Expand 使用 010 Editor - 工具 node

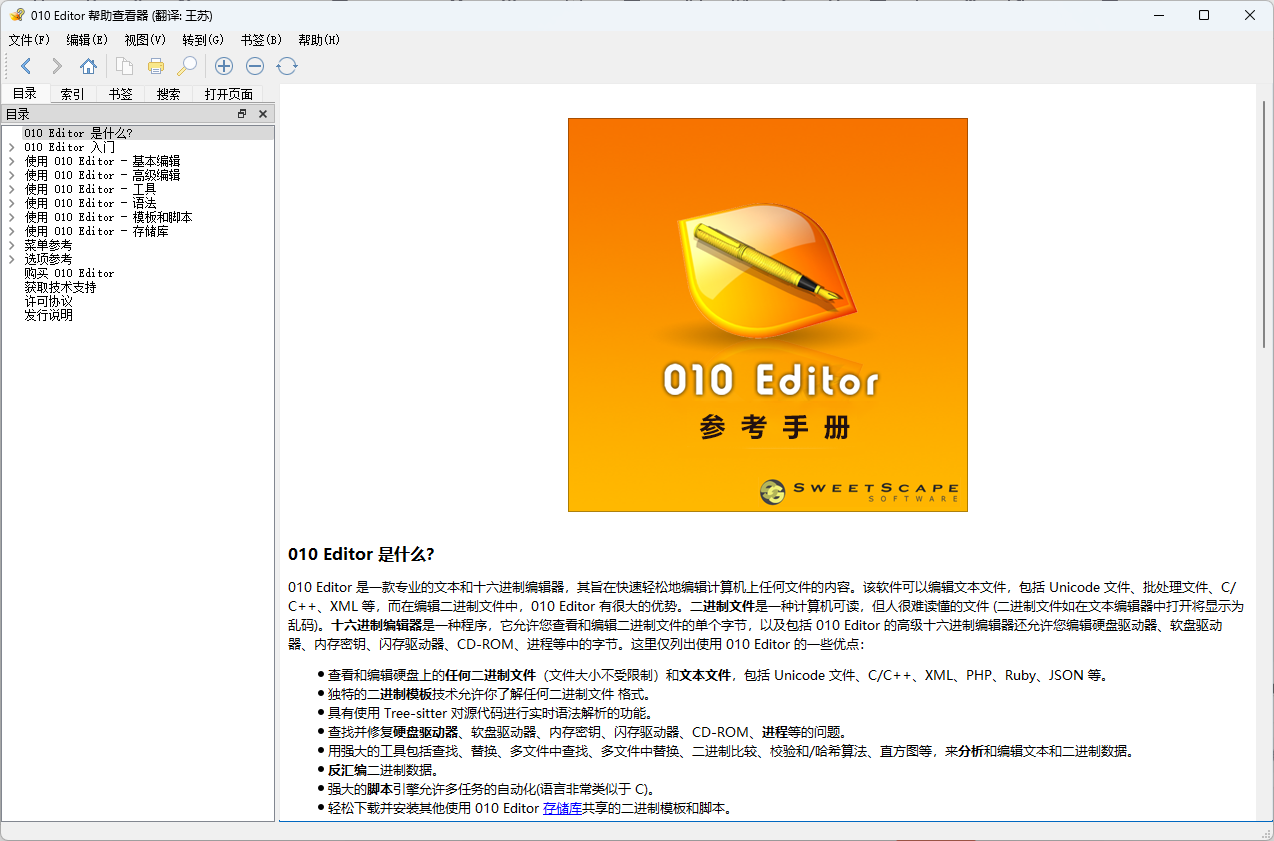[12, 189]
